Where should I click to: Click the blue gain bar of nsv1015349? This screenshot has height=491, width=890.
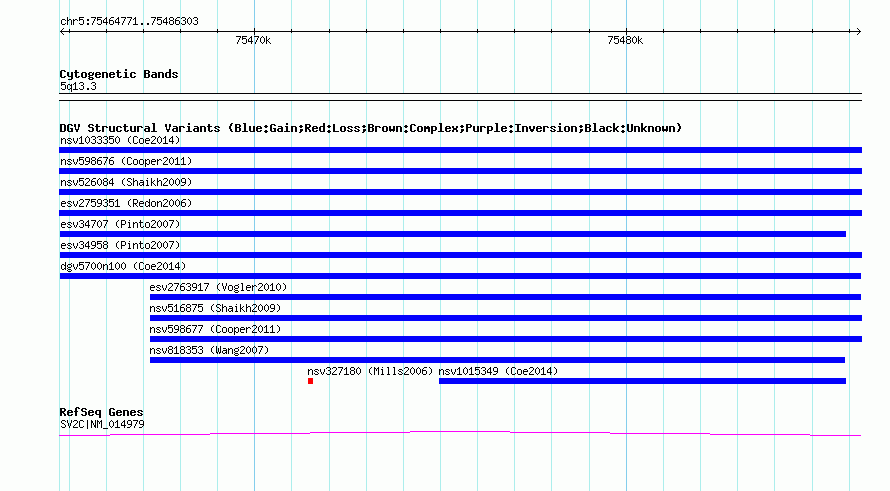click(642, 381)
